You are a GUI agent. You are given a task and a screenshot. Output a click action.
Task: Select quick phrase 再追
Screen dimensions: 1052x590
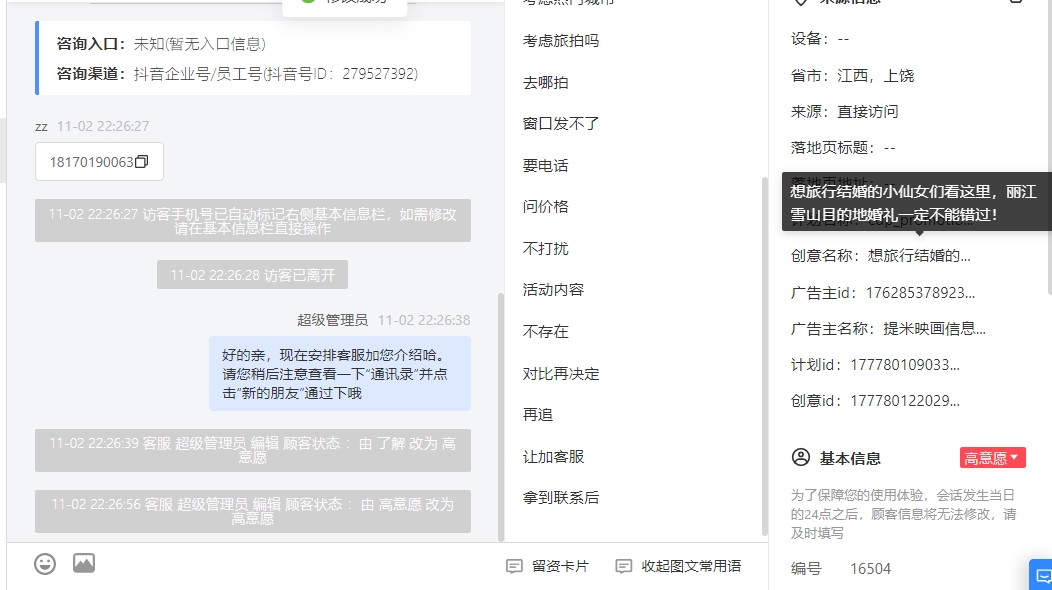point(538,415)
